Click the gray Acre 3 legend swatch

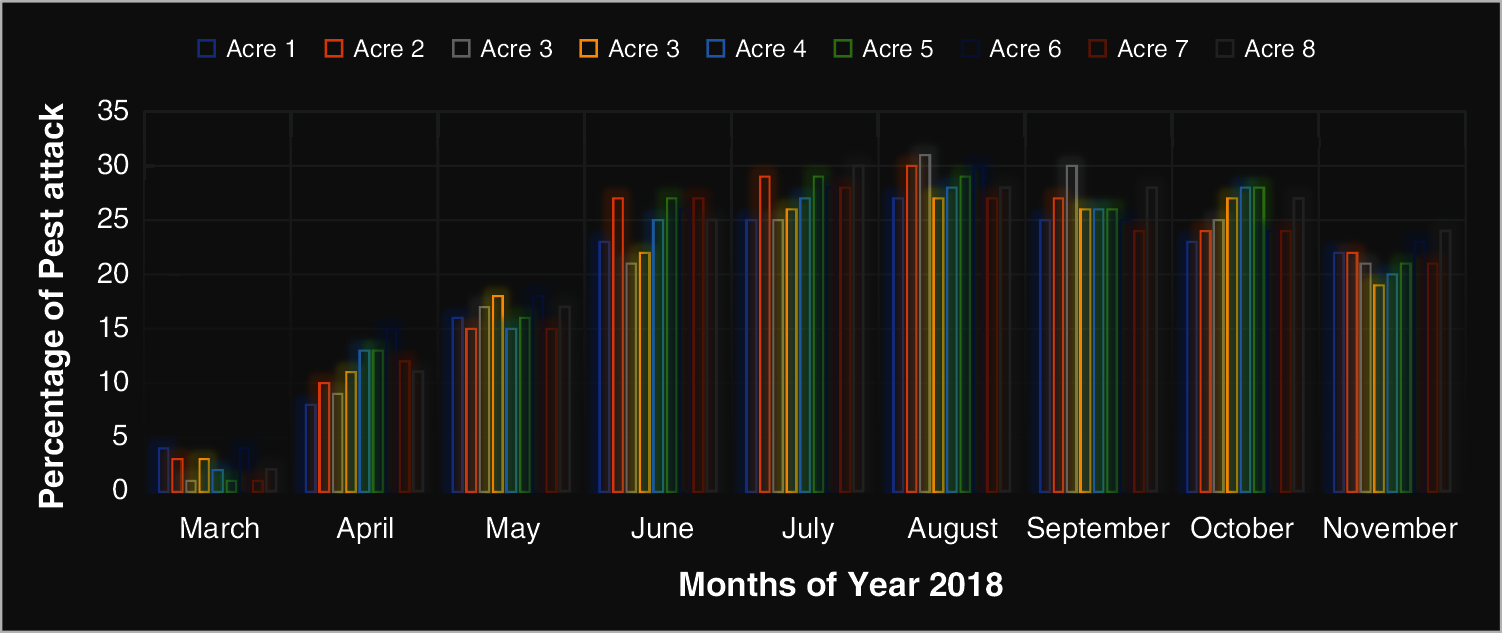tap(461, 49)
